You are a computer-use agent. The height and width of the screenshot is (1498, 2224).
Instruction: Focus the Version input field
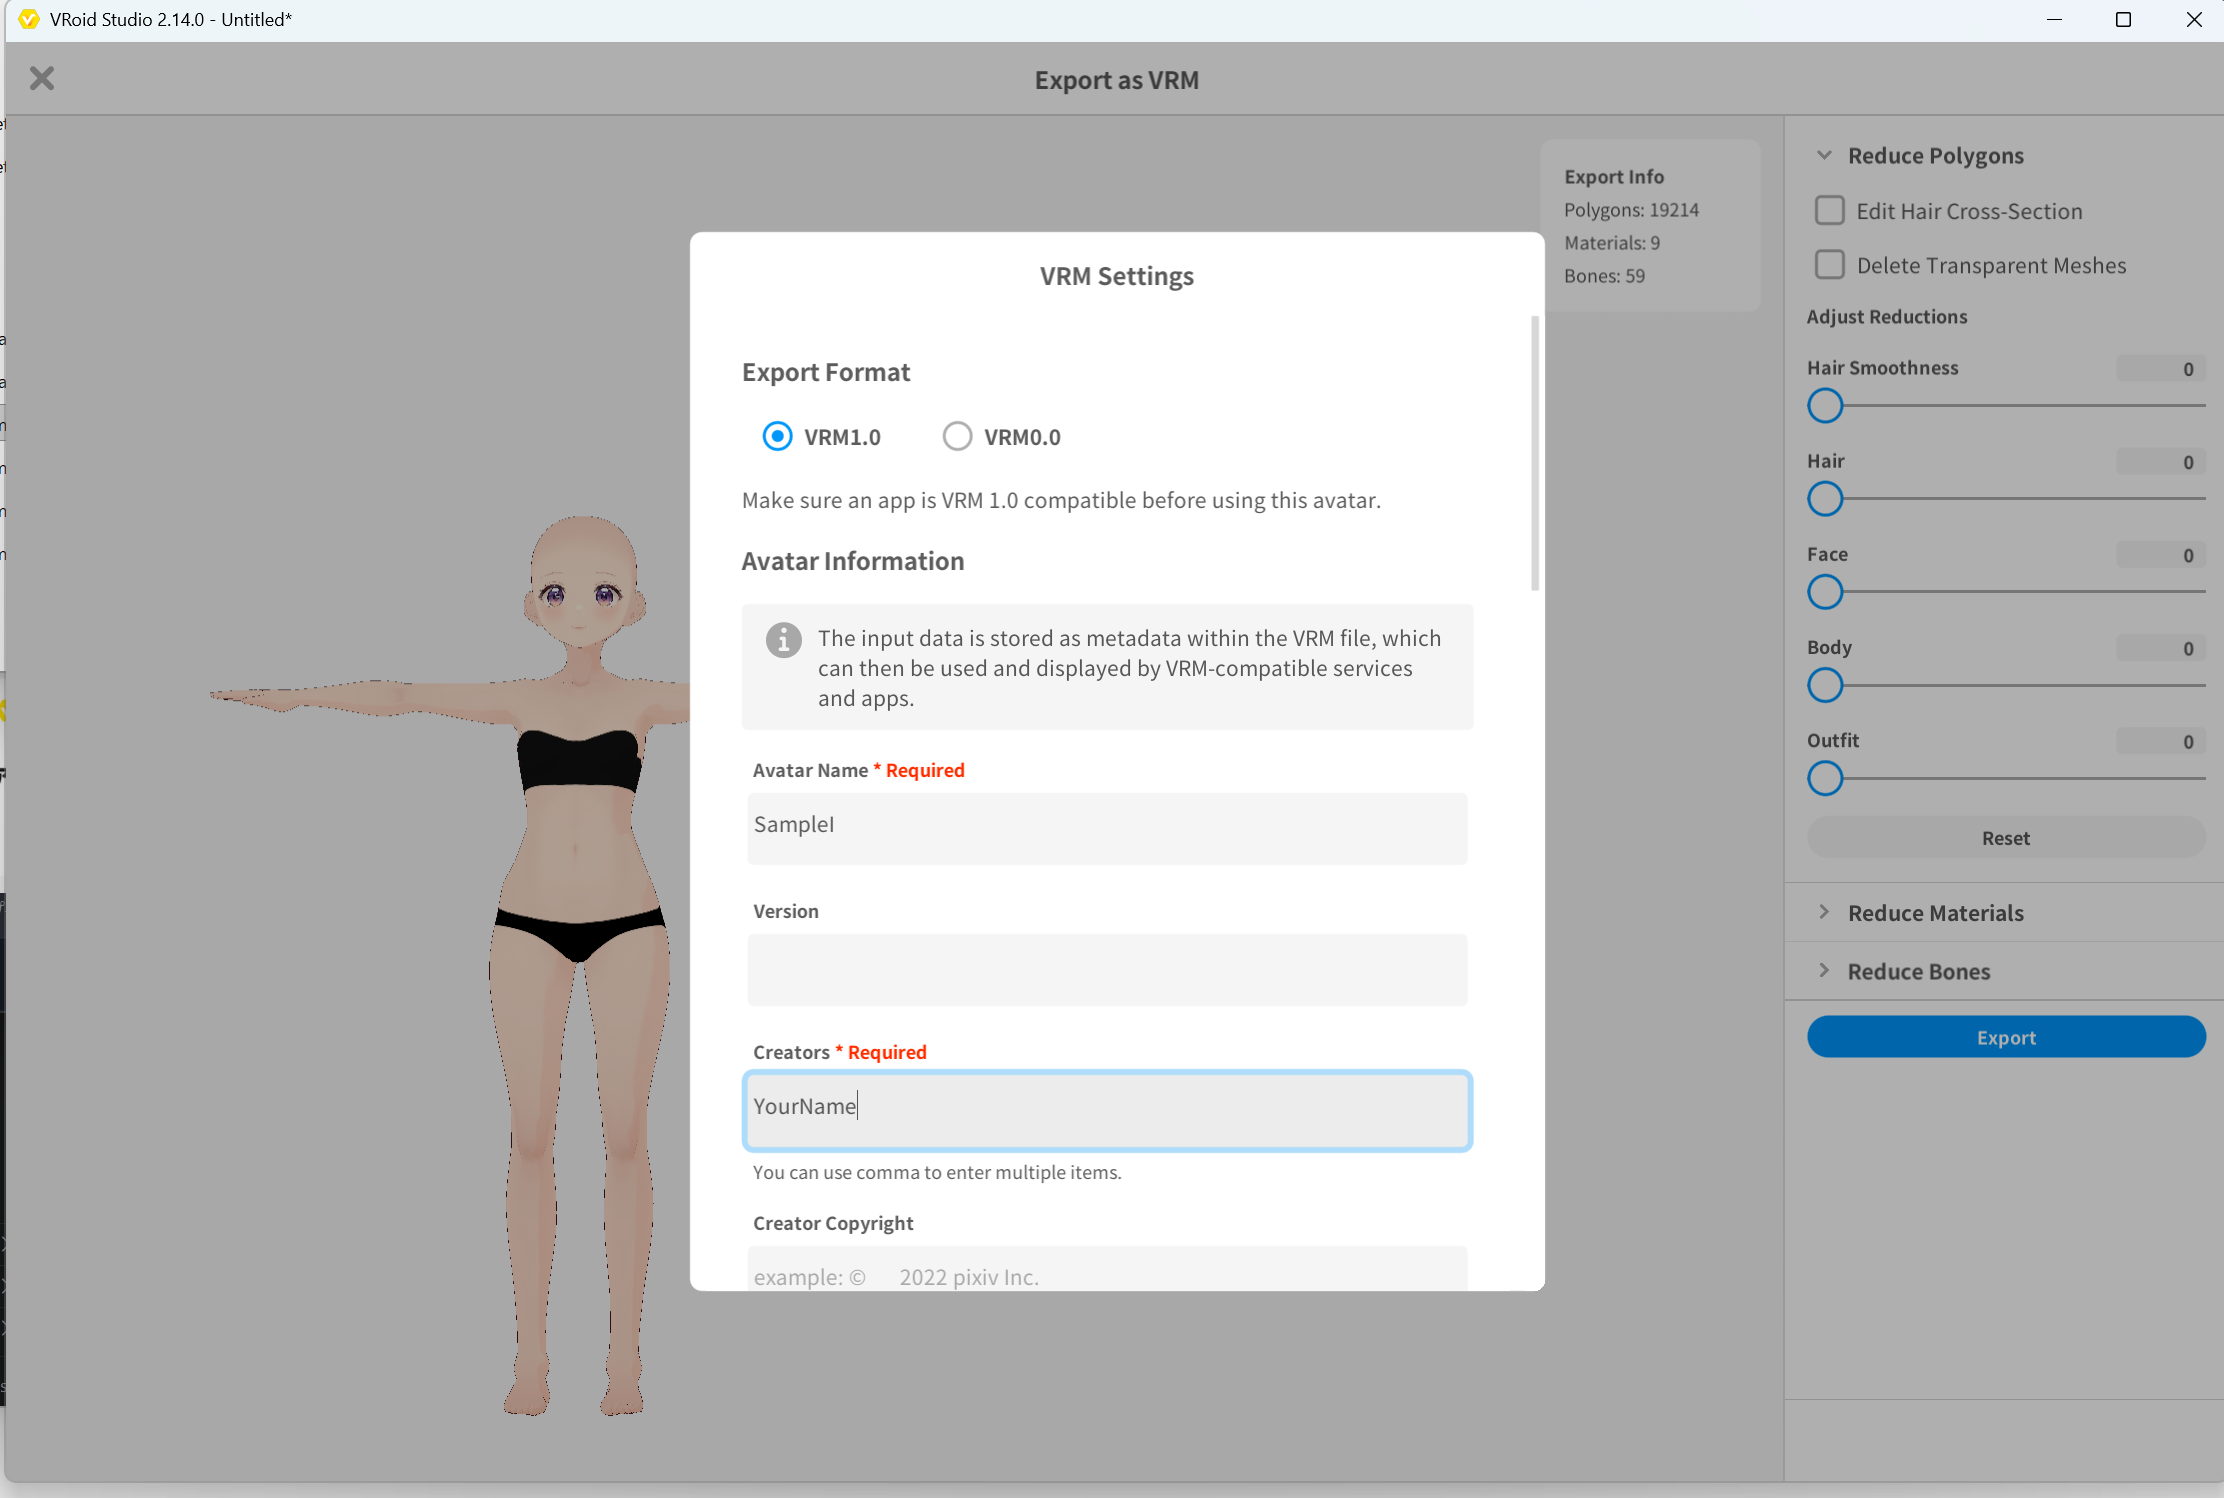point(1107,970)
